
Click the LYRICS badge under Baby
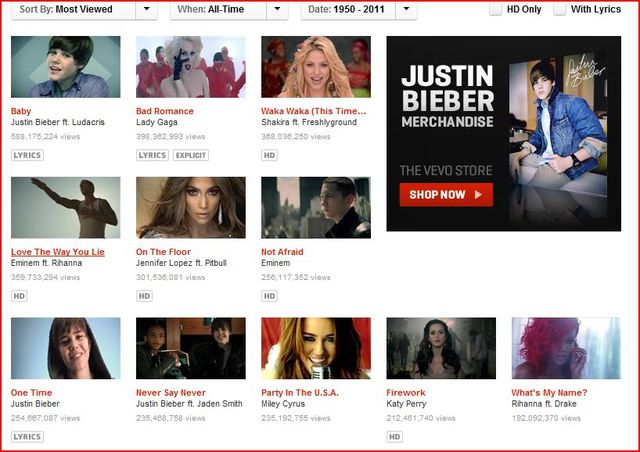27,155
